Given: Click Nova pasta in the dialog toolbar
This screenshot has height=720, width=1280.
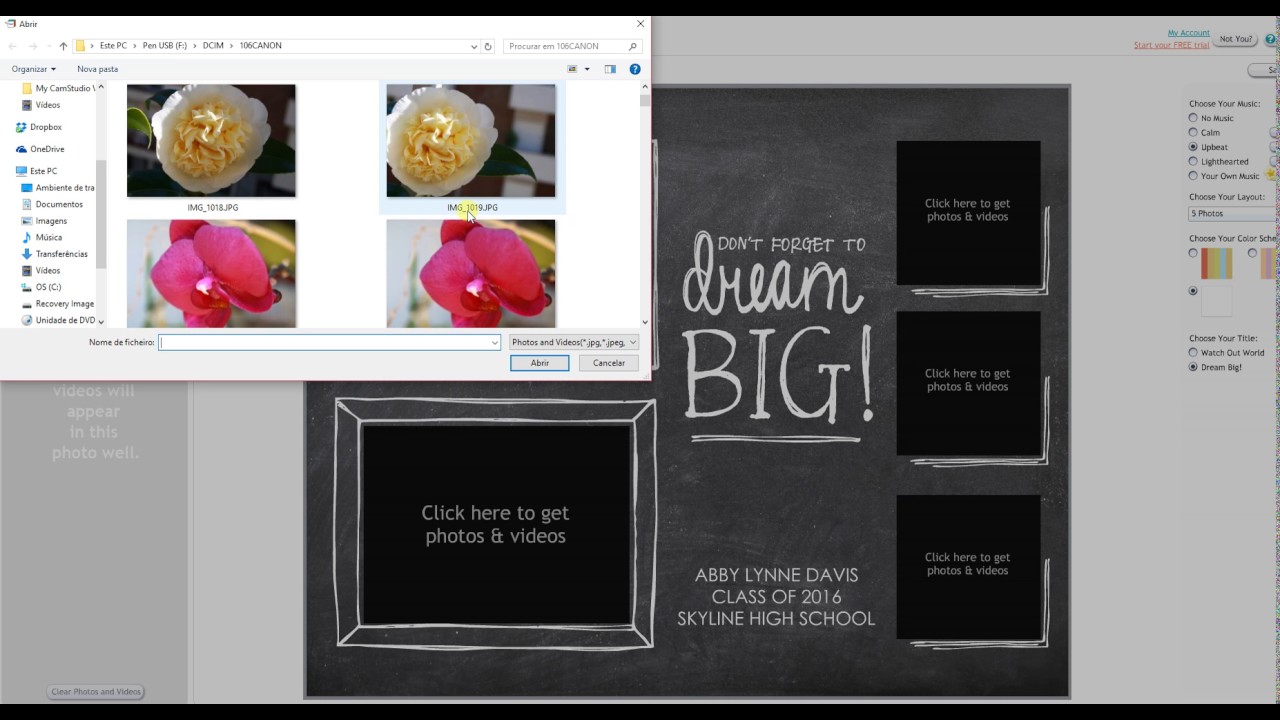Looking at the screenshot, I should pyautogui.click(x=97, y=69).
